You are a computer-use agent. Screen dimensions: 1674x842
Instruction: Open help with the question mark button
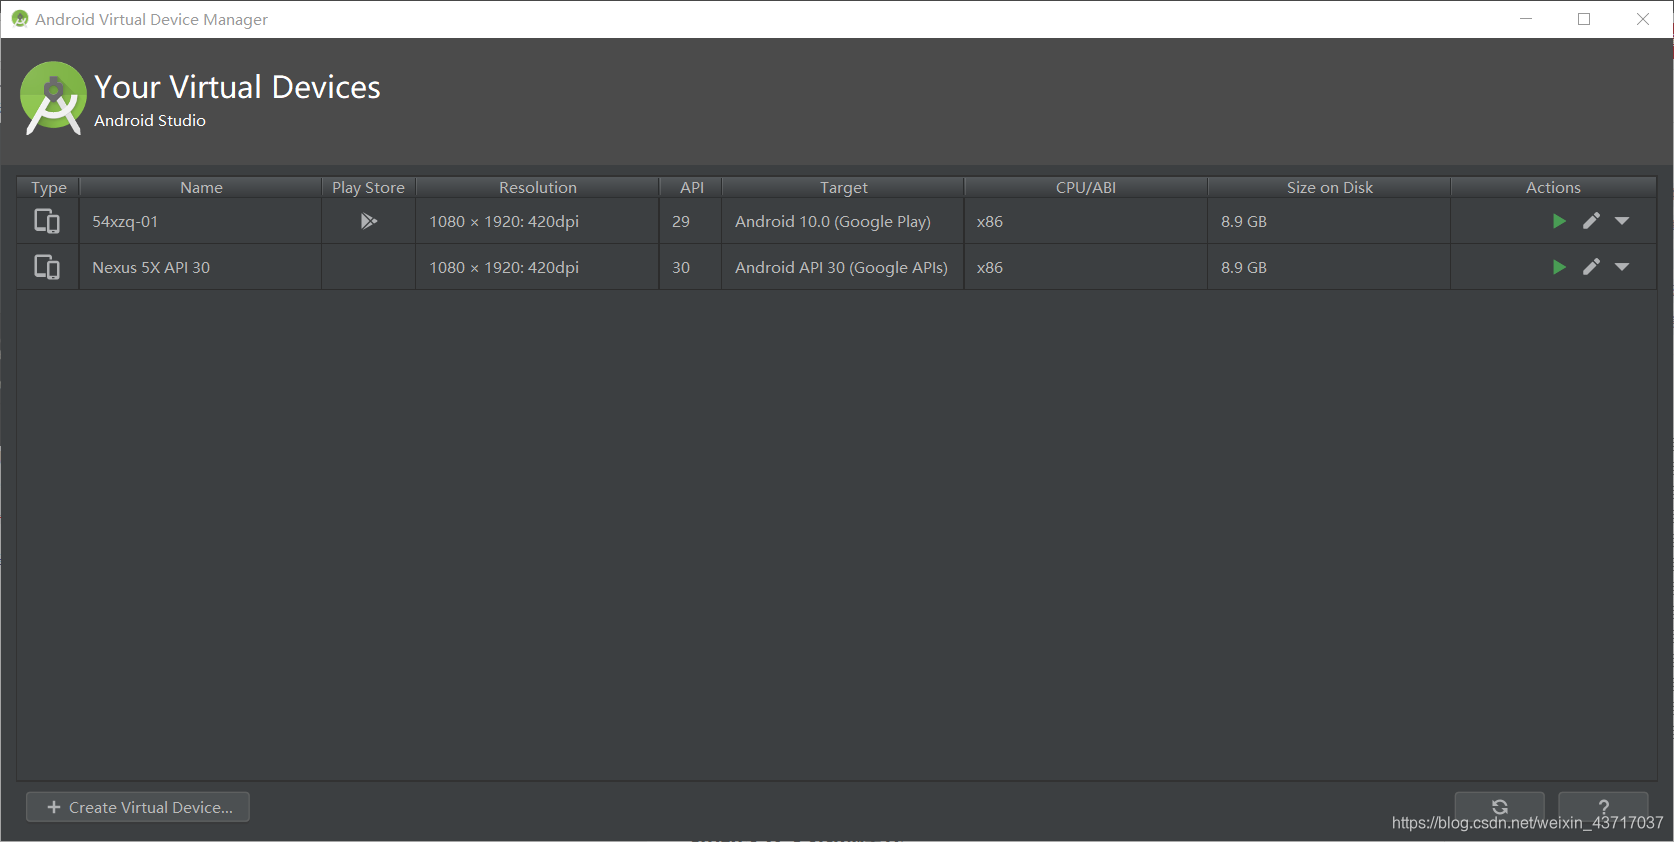pyautogui.click(x=1603, y=806)
